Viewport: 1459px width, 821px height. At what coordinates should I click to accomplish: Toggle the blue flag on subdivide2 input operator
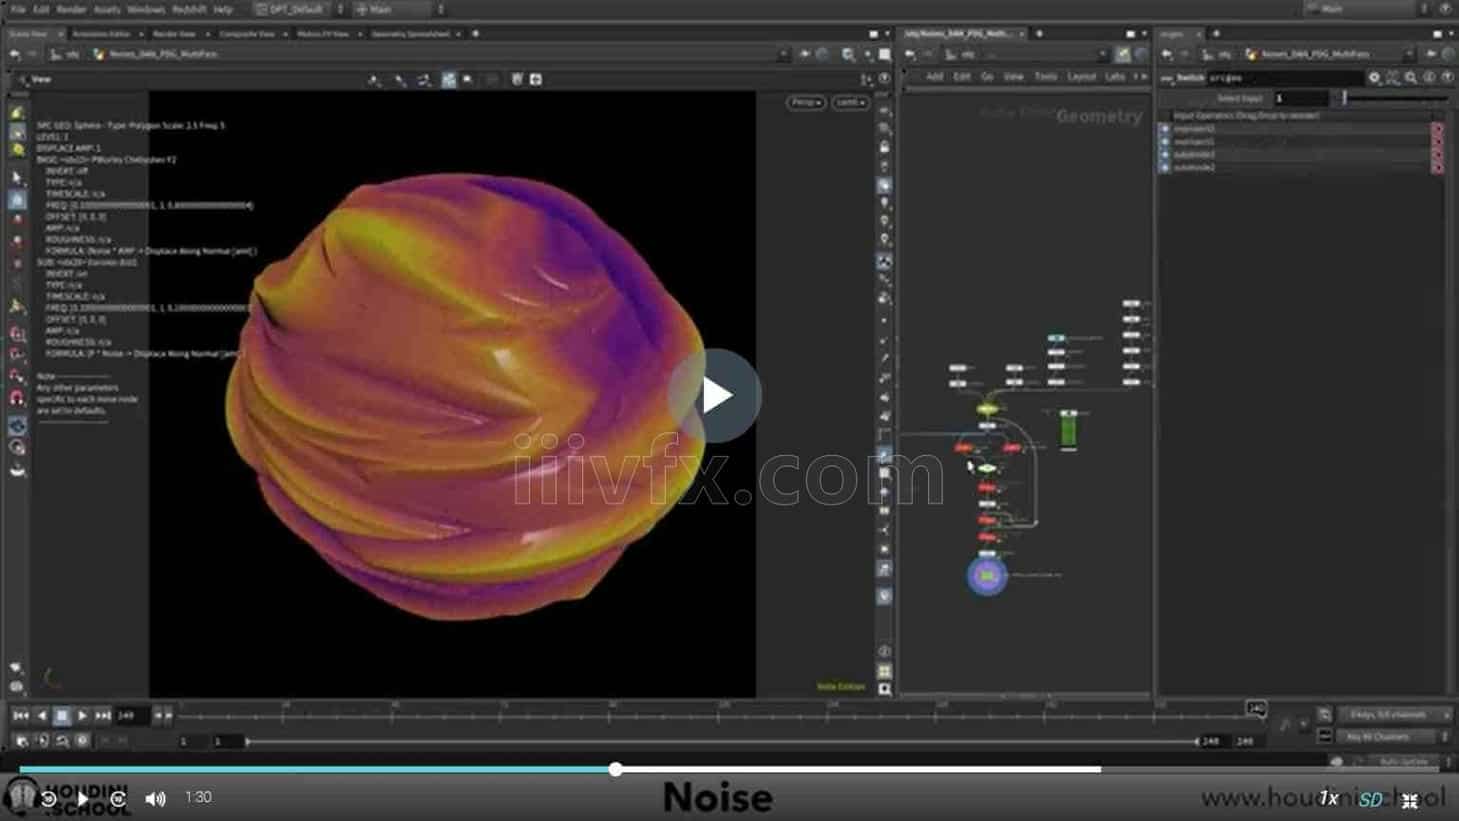pos(1165,168)
